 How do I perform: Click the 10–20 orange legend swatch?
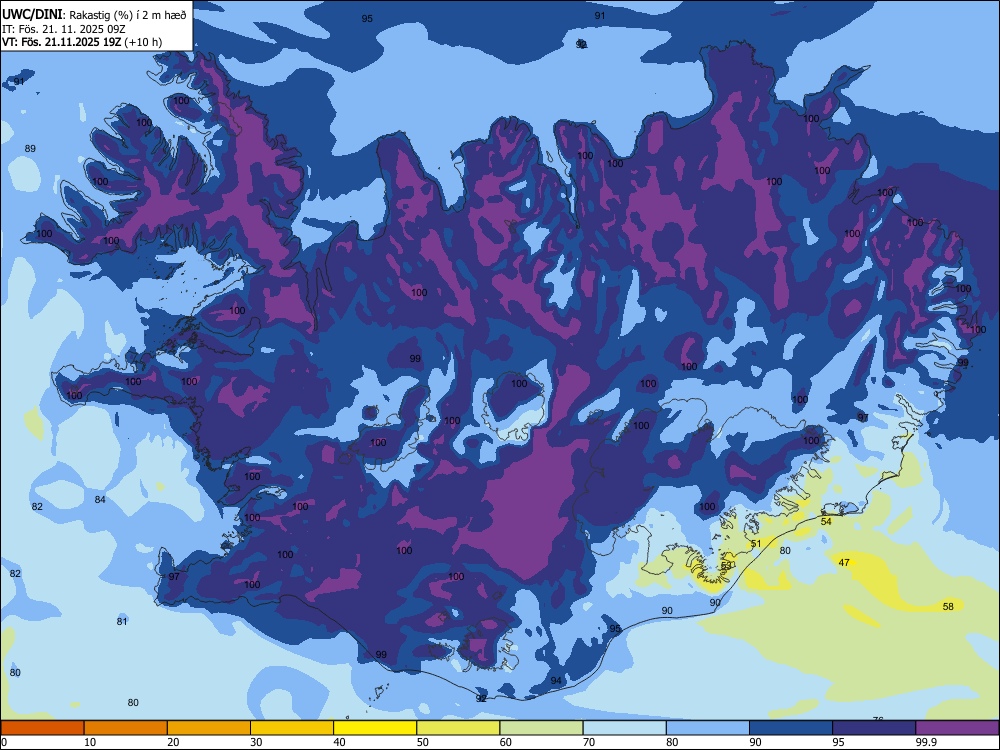126,728
